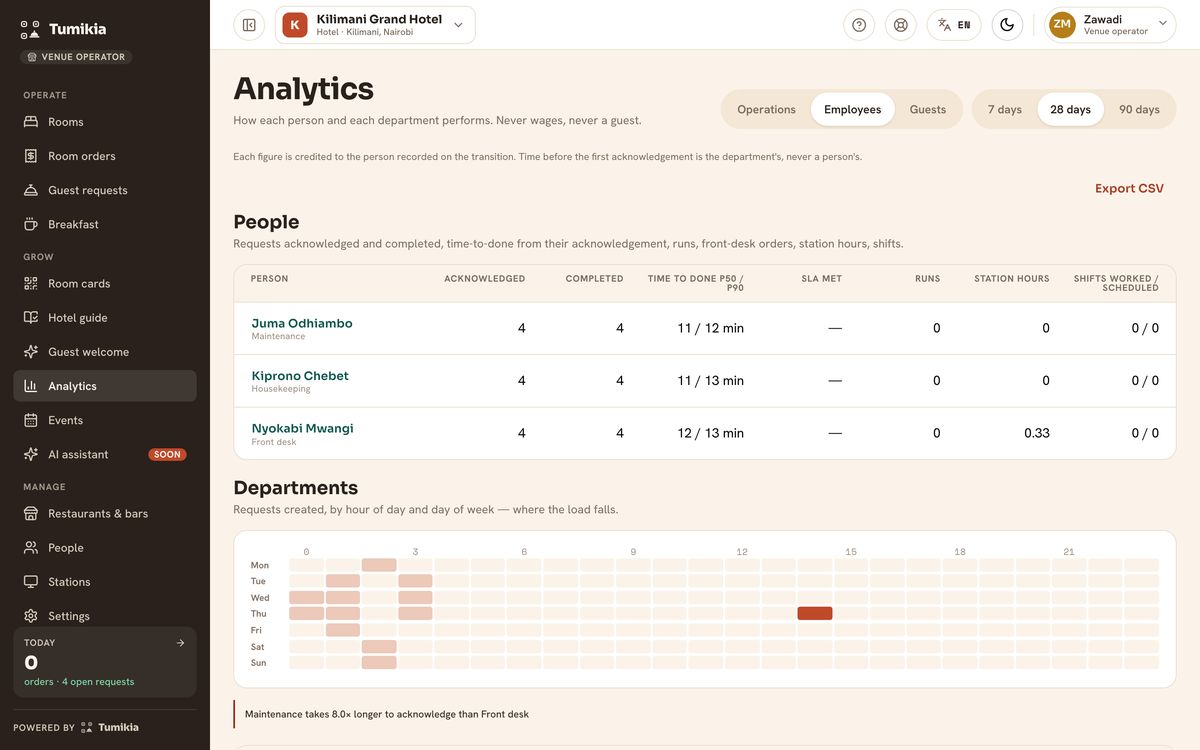This screenshot has width=1200, height=750.
Task: Click Restaurants & bars building icon
Action: (x=30, y=513)
